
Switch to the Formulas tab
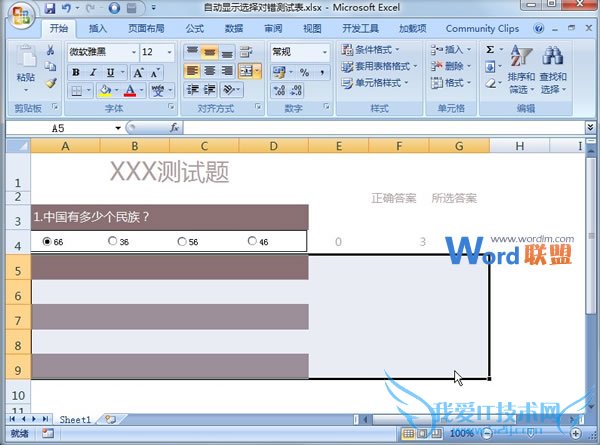click(x=194, y=28)
